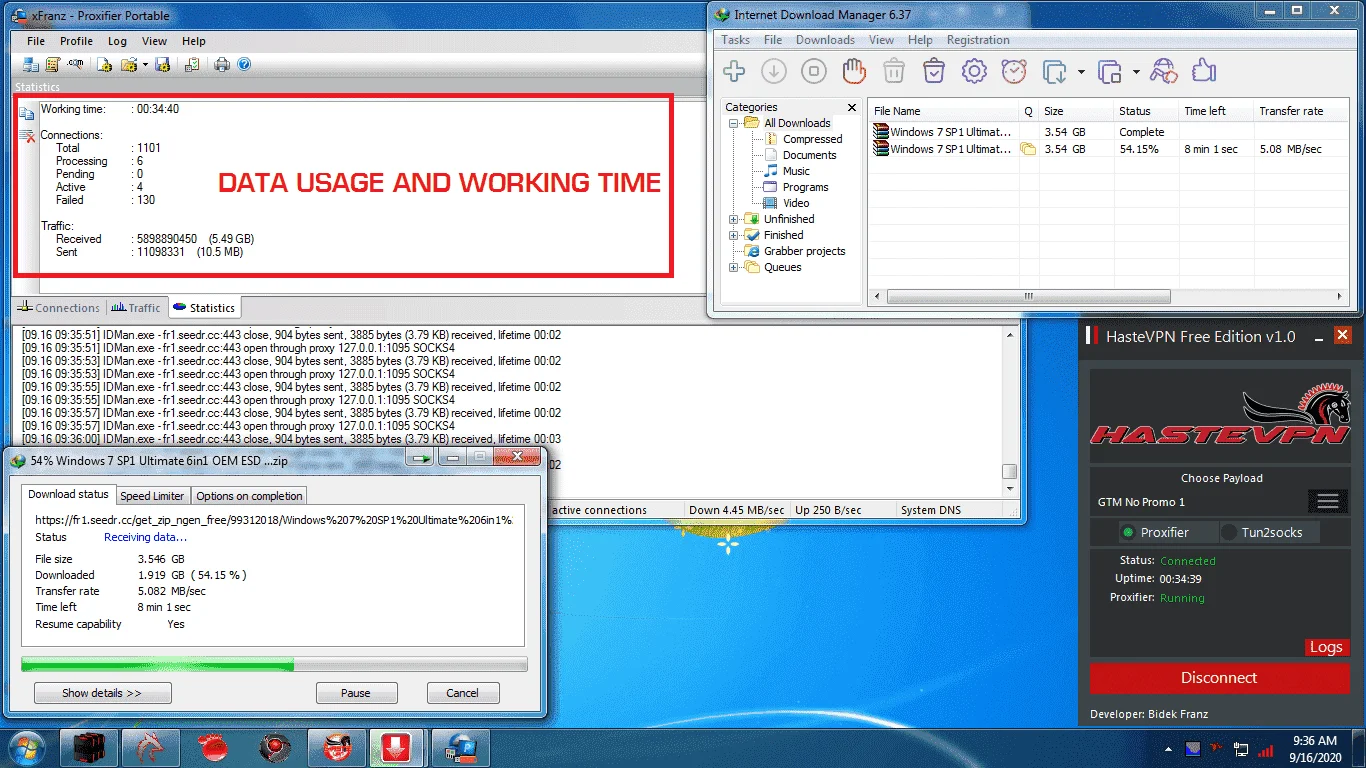Open the File menu in Proxifier

click(36, 41)
